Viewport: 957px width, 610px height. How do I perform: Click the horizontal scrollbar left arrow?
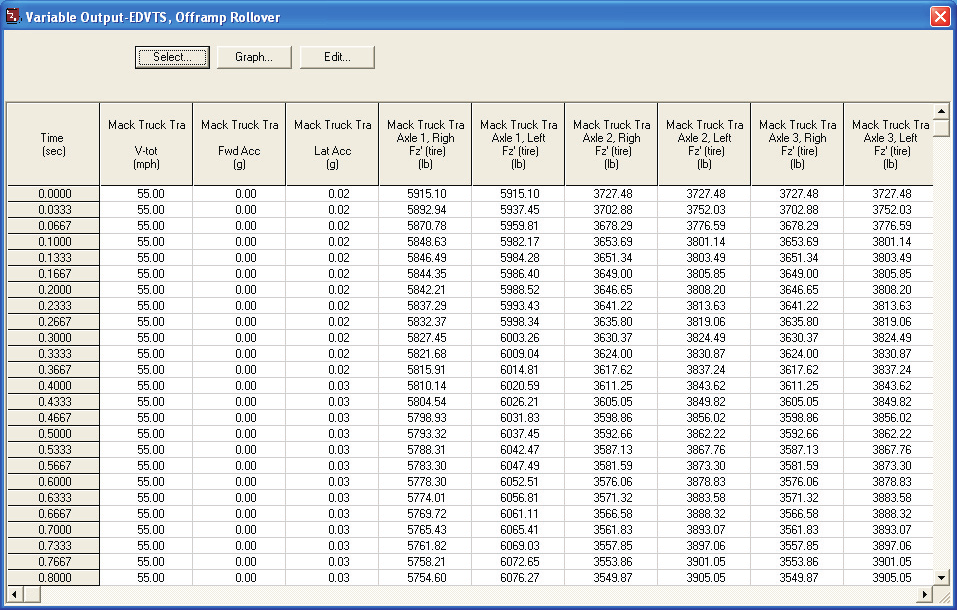pyautogui.click(x=15, y=594)
